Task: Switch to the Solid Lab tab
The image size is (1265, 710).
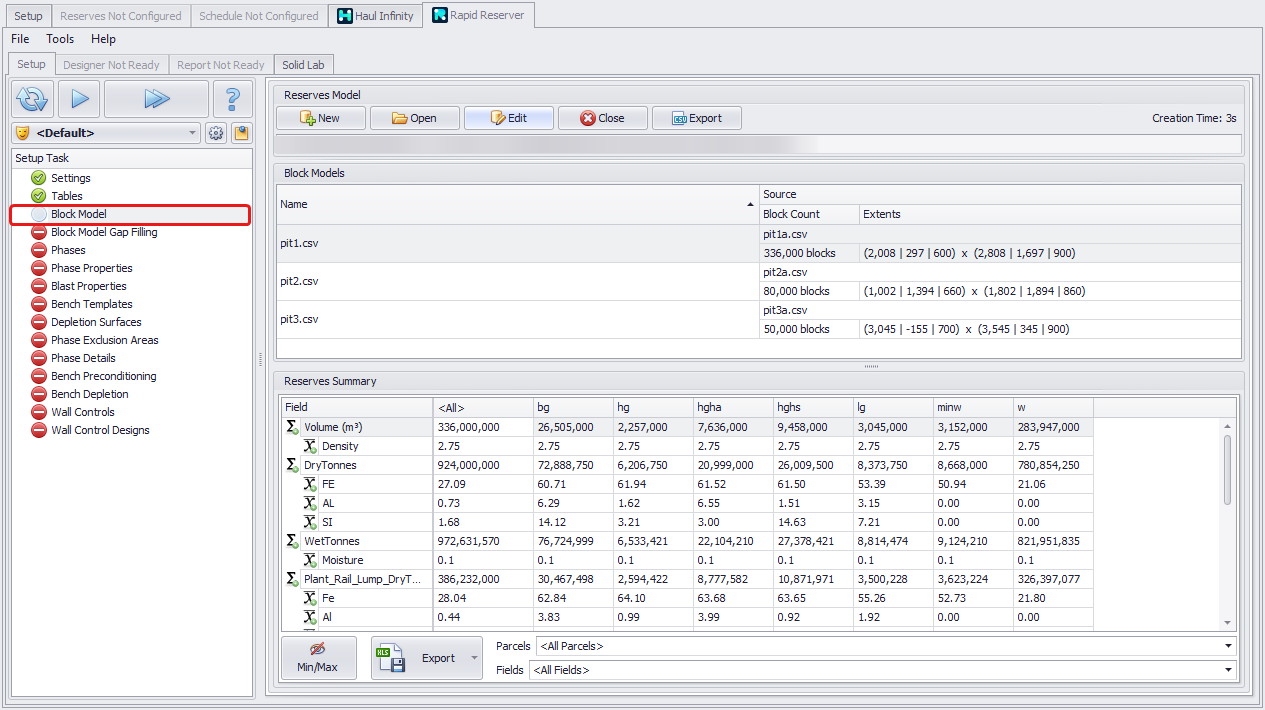Action: tap(302, 65)
